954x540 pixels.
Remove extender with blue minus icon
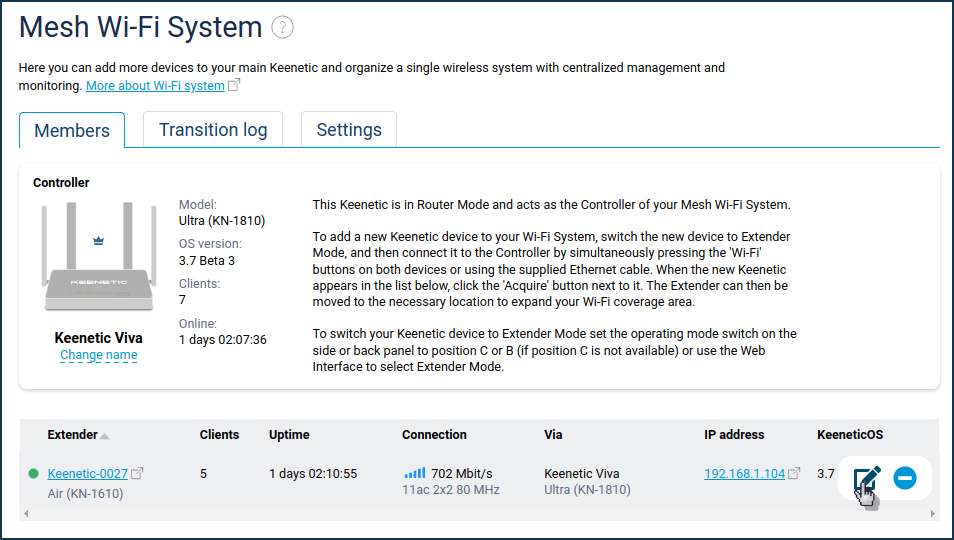click(905, 478)
